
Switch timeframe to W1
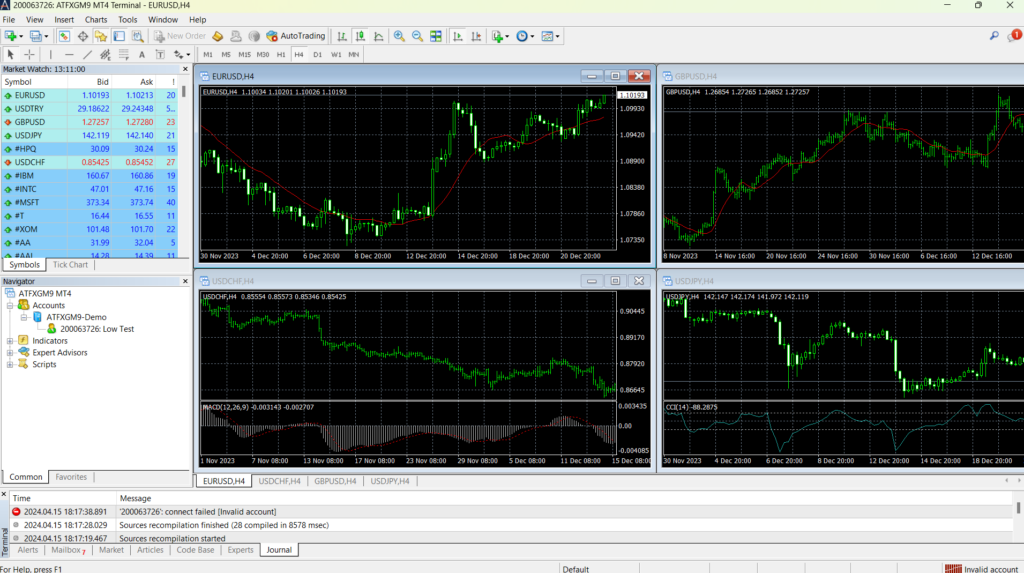[336, 55]
